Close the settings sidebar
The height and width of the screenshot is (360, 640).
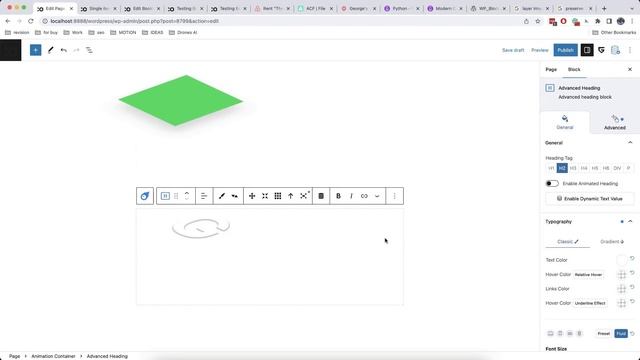pyautogui.click(x=630, y=69)
